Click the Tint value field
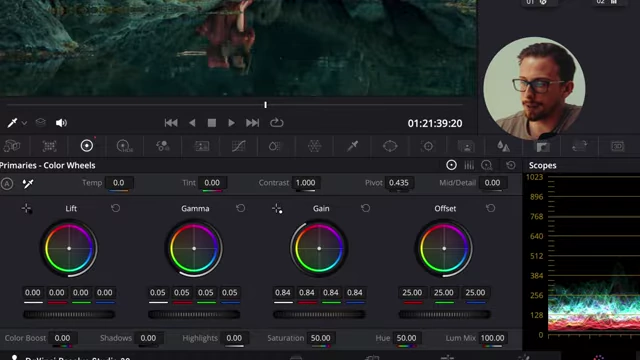The height and width of the screenshot is (360, 640). [x=212, y=182]
